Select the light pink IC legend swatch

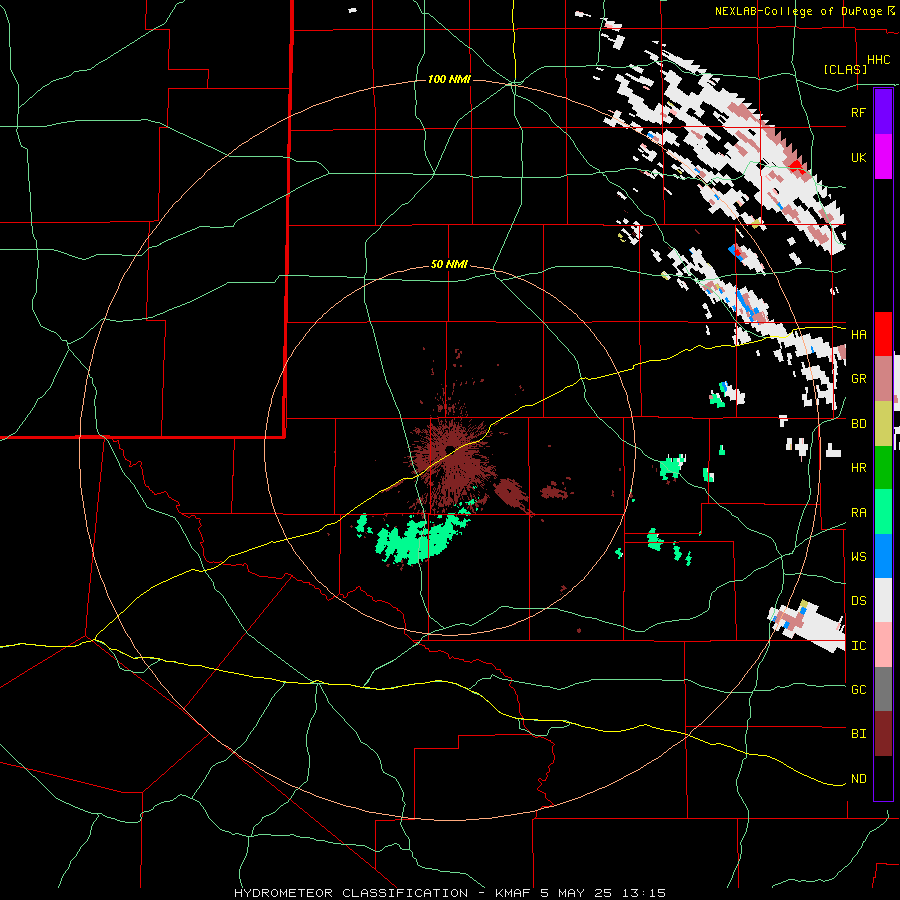(883, 645)
